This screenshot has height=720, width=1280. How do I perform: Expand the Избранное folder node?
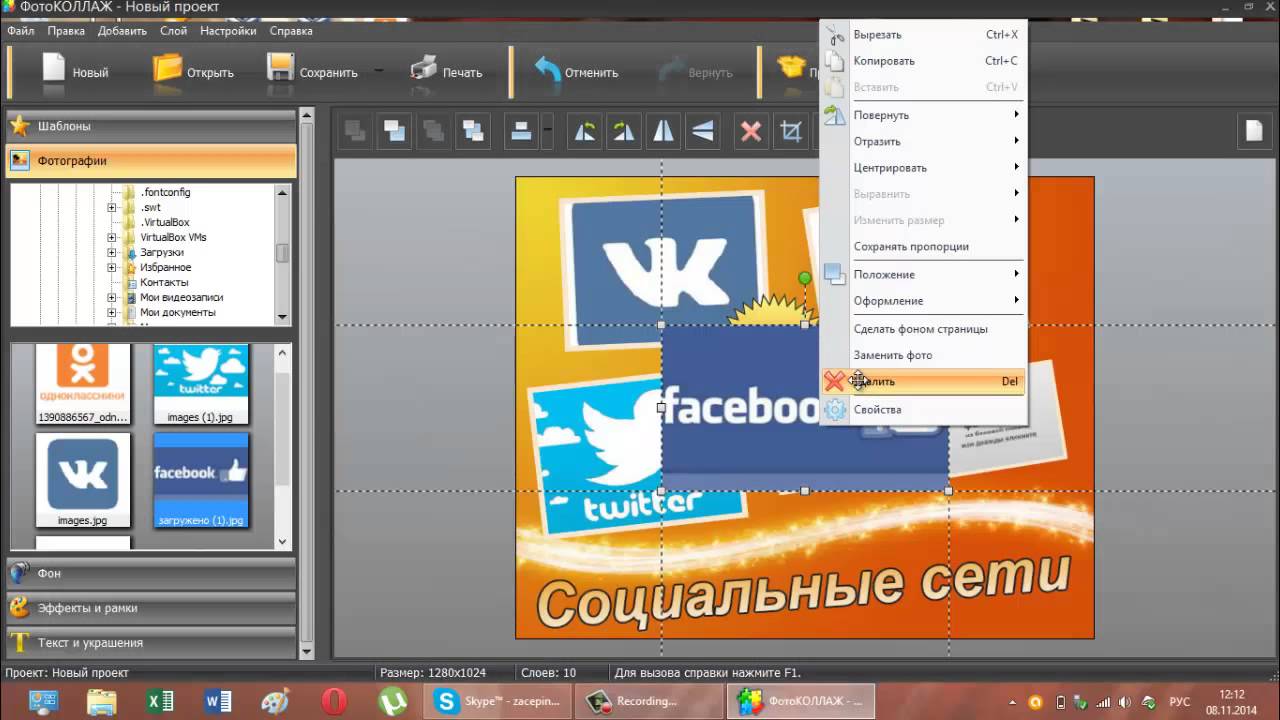[112, 267]
